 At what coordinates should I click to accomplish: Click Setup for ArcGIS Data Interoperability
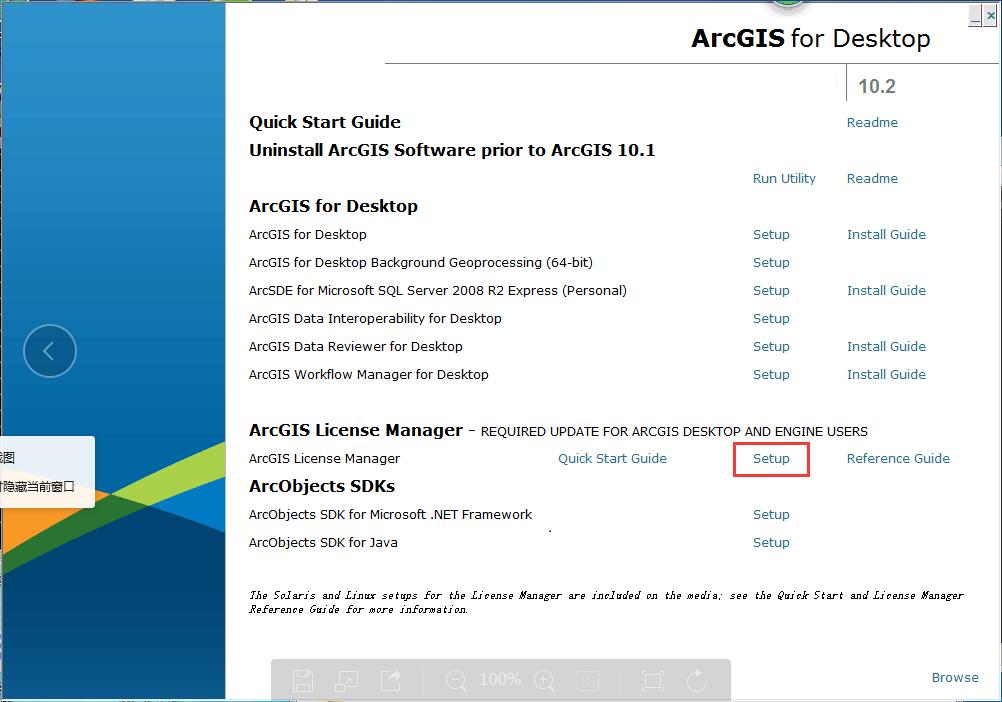[771, 319]
